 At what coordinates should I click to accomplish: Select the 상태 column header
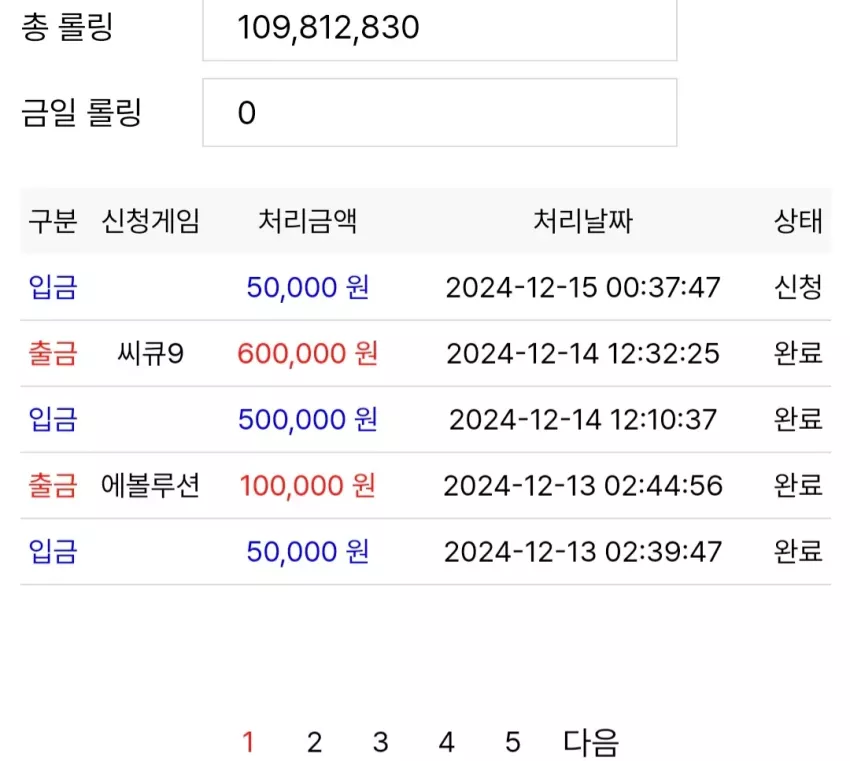pyautogui.click(x=798, y=221)
